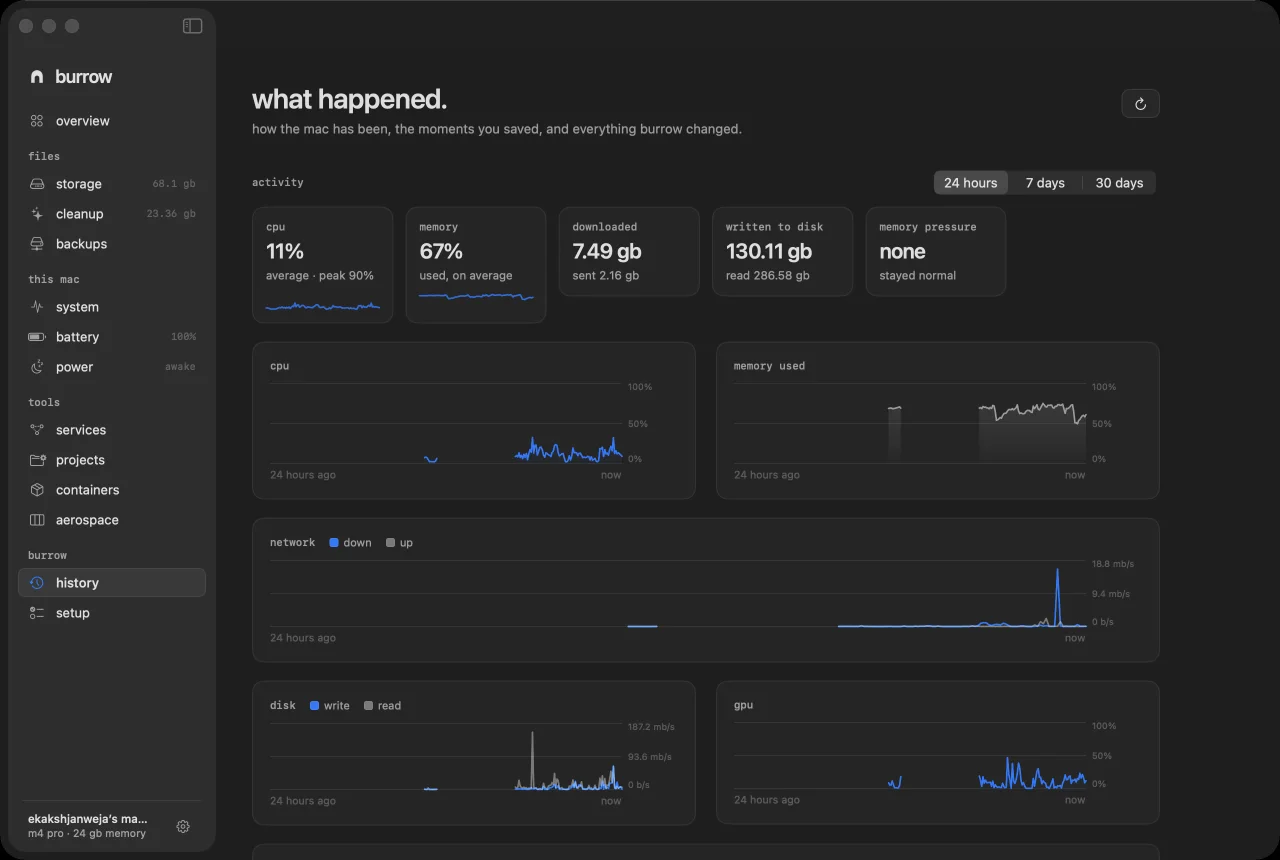
Task: Open settings with the gear icon
Action: pyautogui.click(x=183, y=826)
